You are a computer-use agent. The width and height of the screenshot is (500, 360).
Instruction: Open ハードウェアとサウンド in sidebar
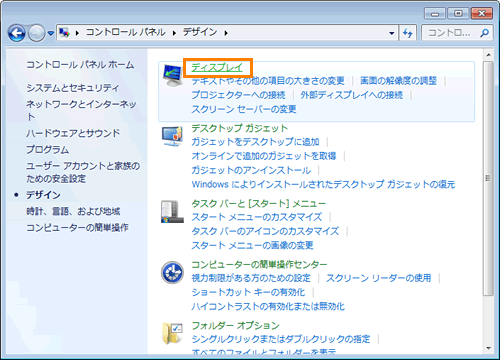pos(73,133)
